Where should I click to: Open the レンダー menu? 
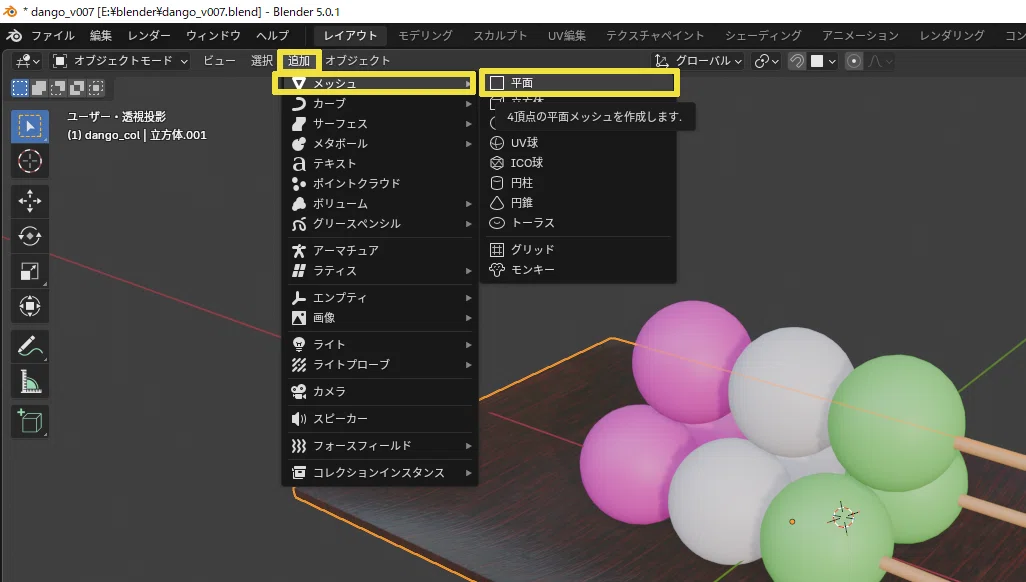(149, 35)
